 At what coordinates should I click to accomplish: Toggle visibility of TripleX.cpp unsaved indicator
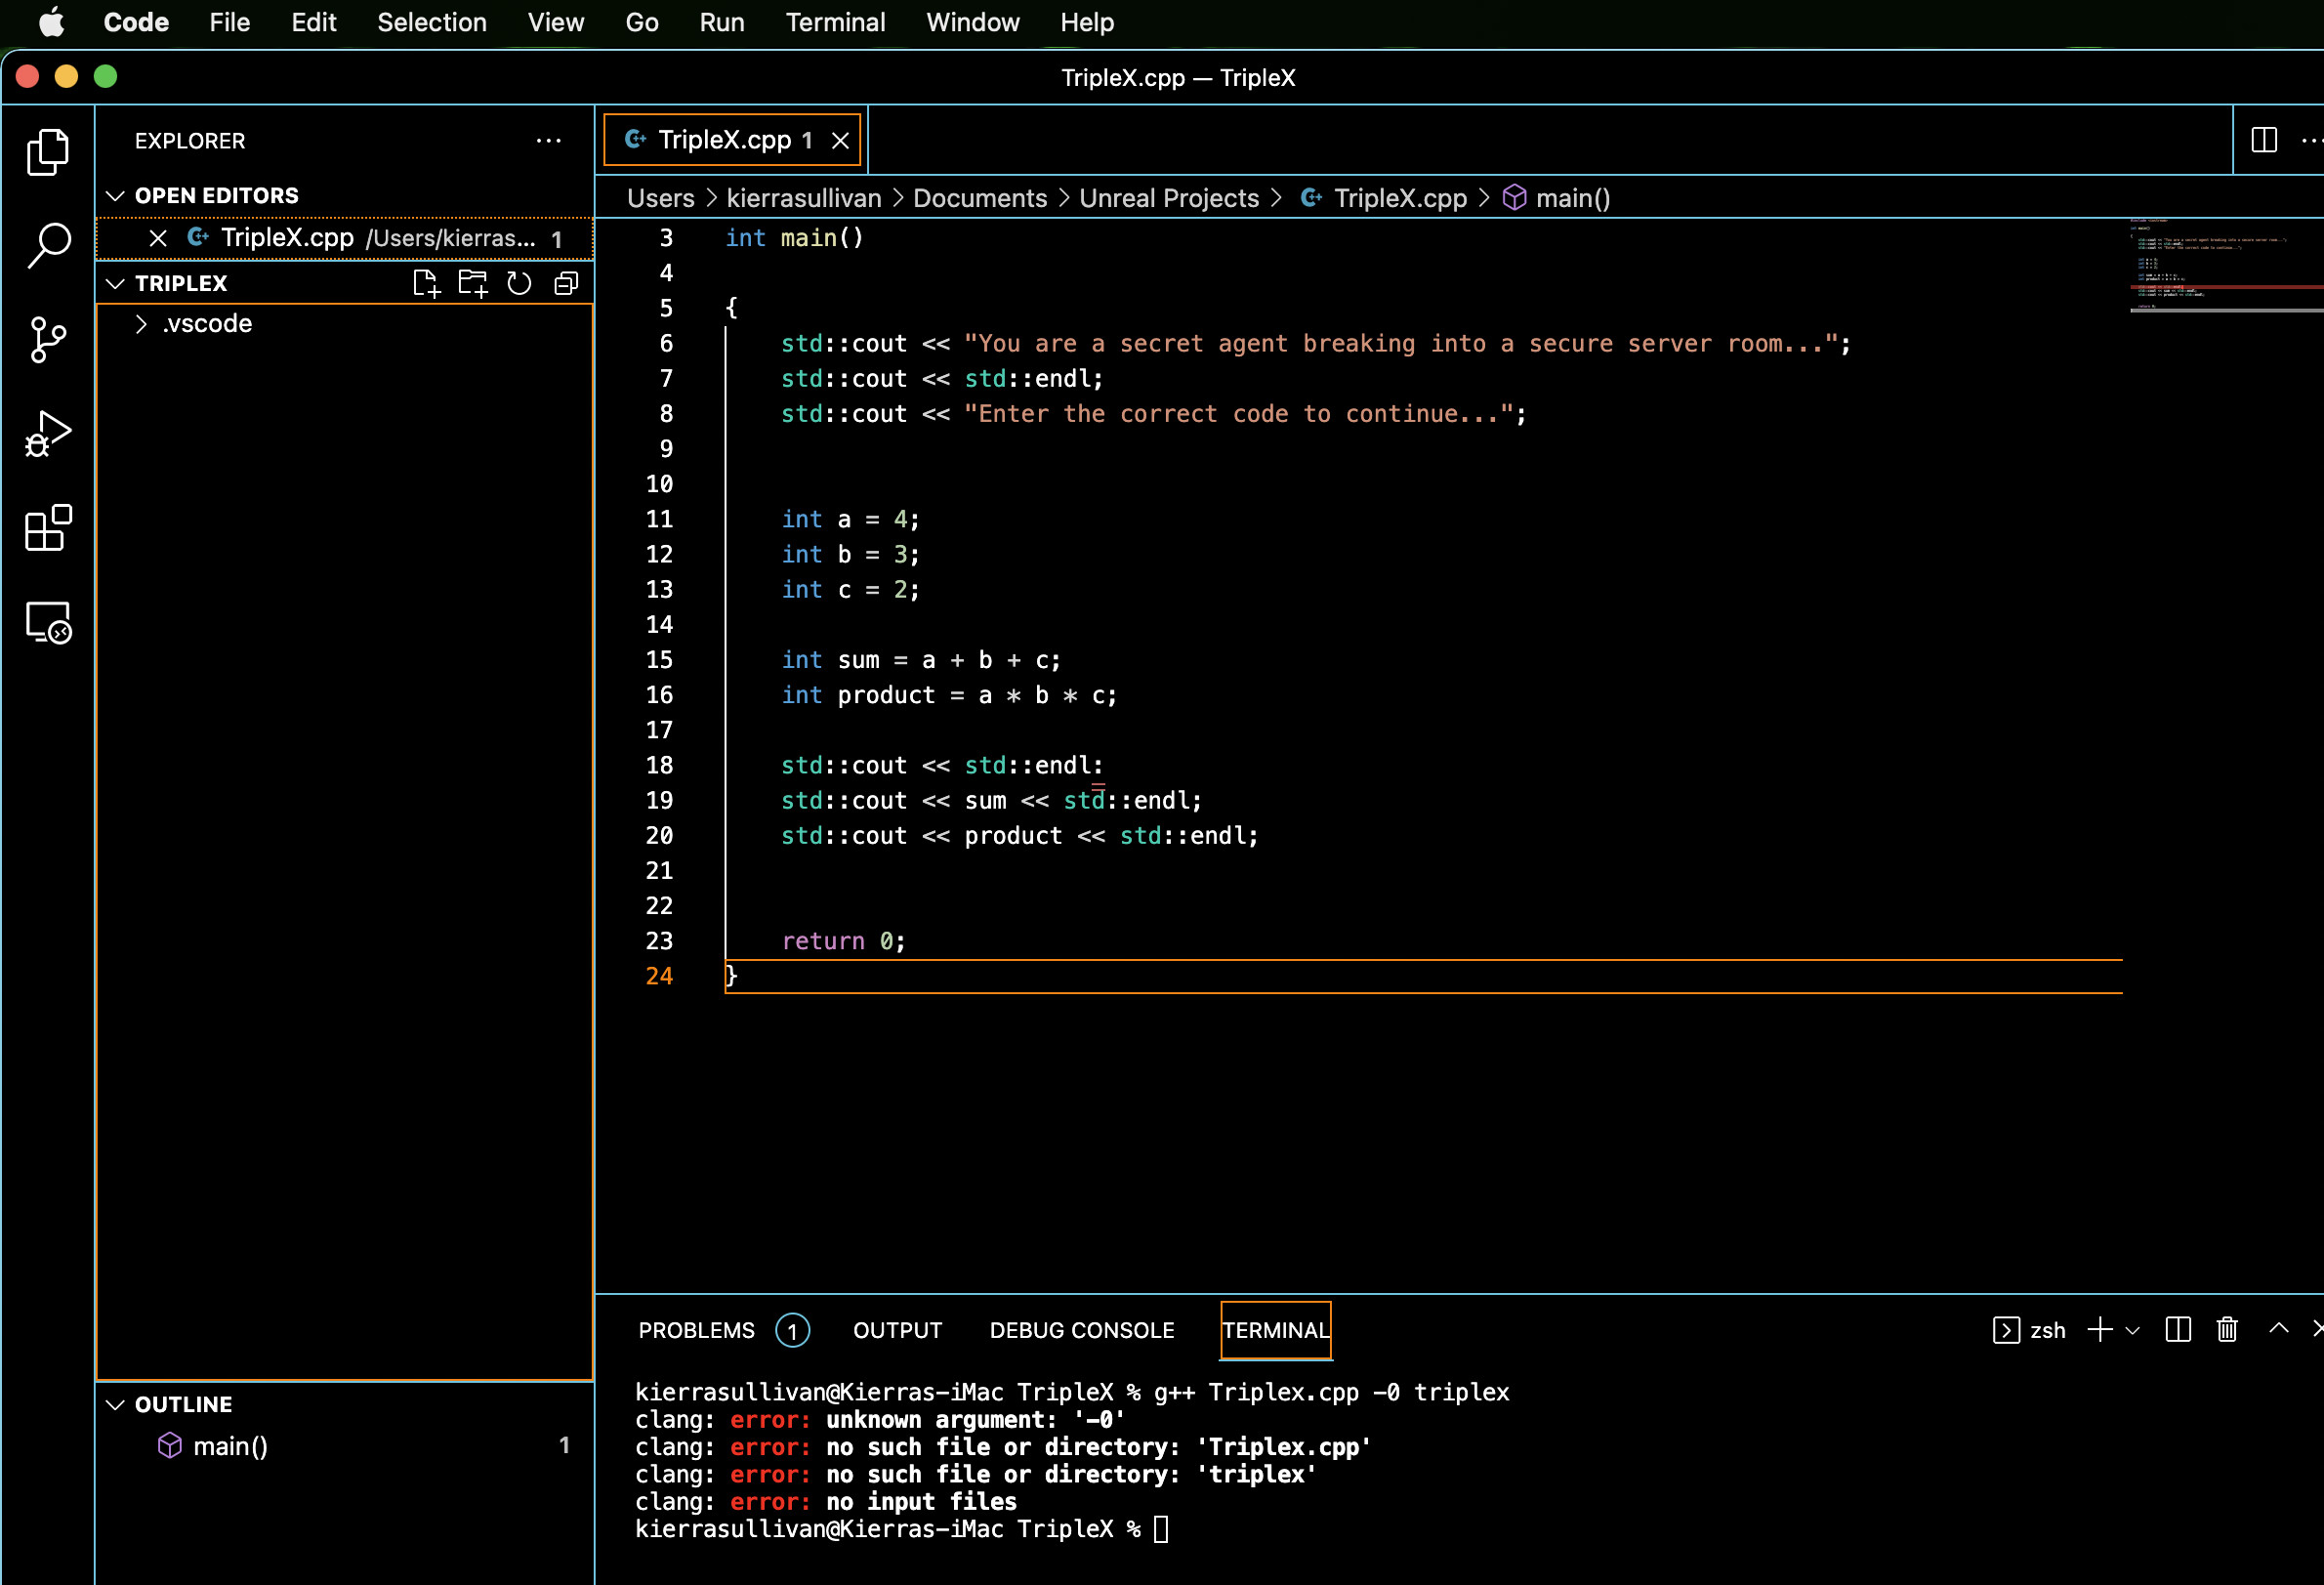point(810,140)
